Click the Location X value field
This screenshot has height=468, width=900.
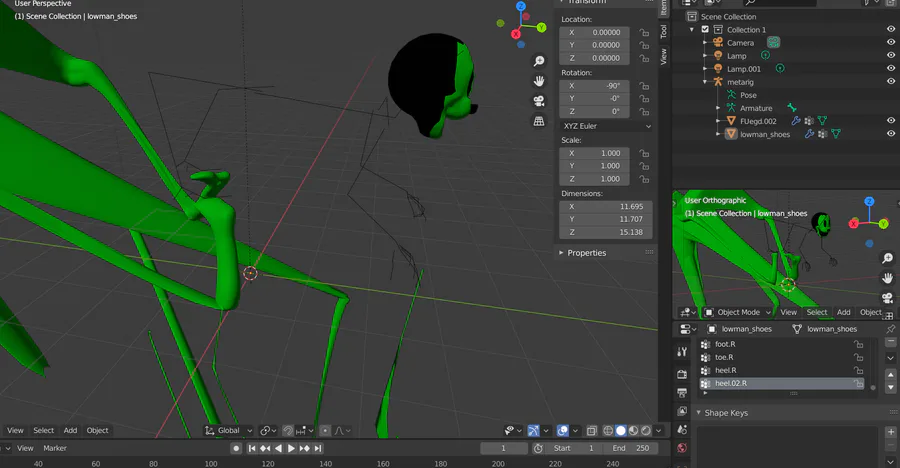(x=595, y=32)
